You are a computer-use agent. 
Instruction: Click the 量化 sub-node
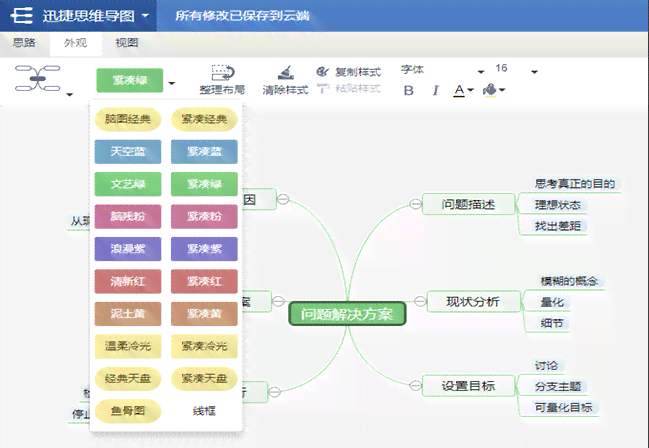(x=552, y=302)
